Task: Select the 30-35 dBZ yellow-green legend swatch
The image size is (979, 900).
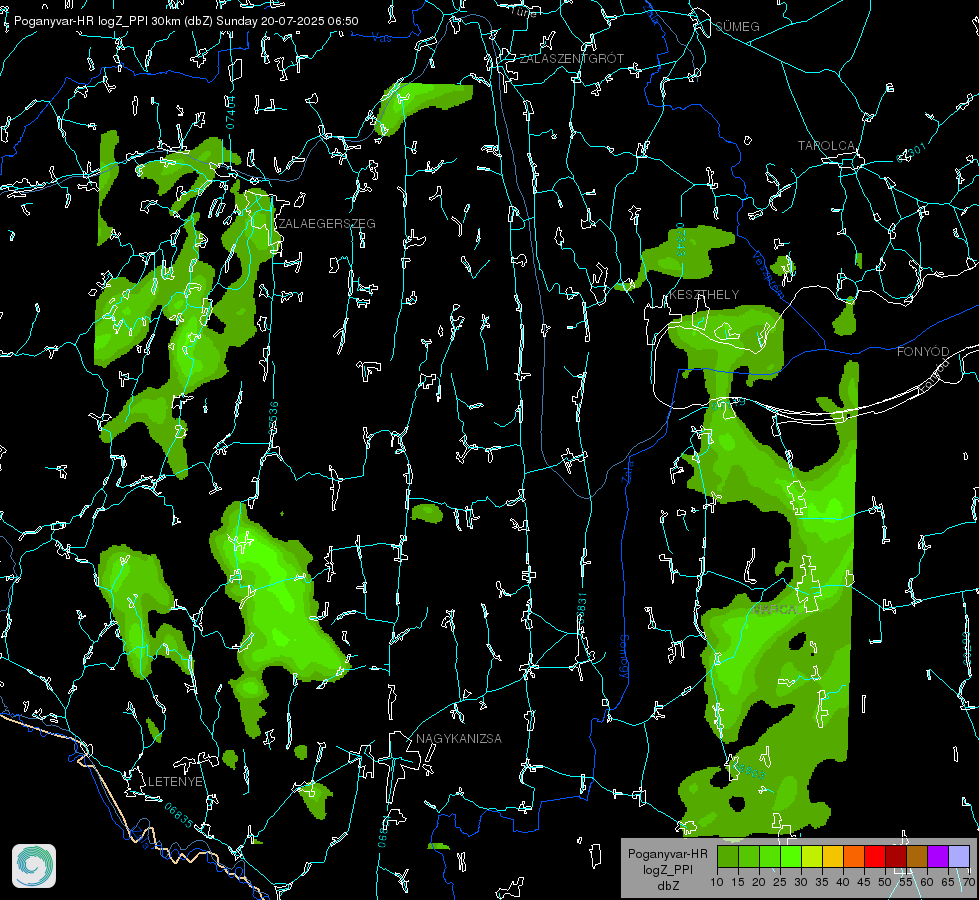Action: pyautogui.click(x=812, y=856)
